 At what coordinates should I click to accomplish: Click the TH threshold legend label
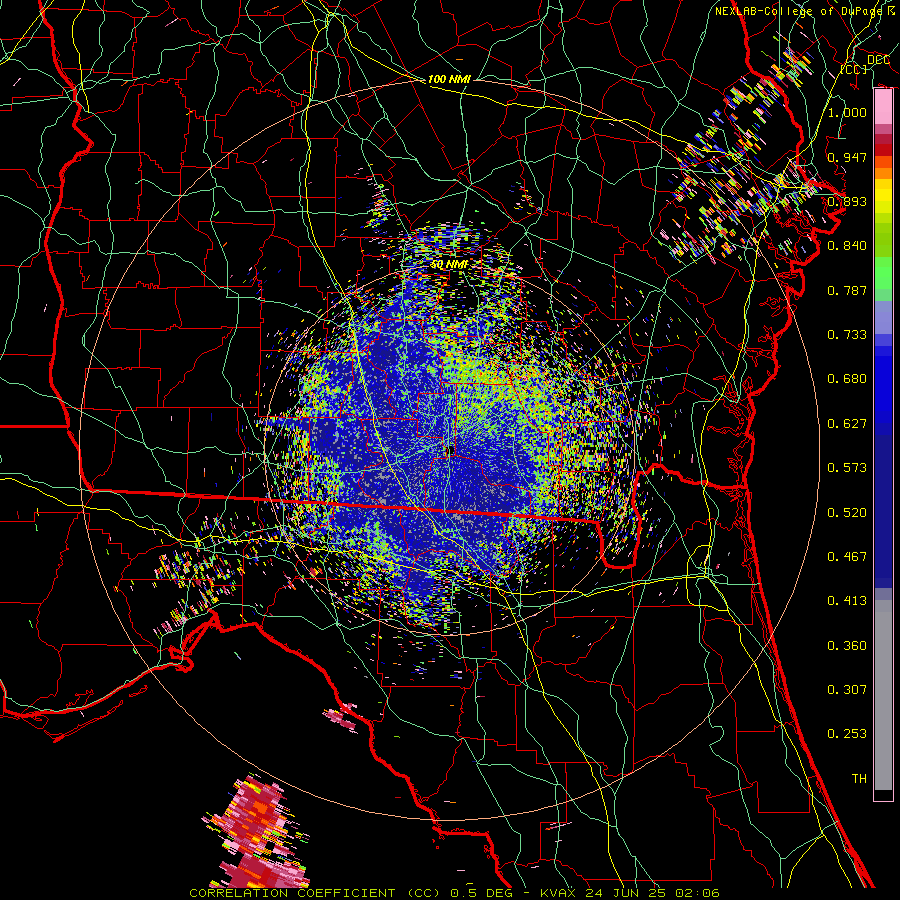[x=859, y=779]
